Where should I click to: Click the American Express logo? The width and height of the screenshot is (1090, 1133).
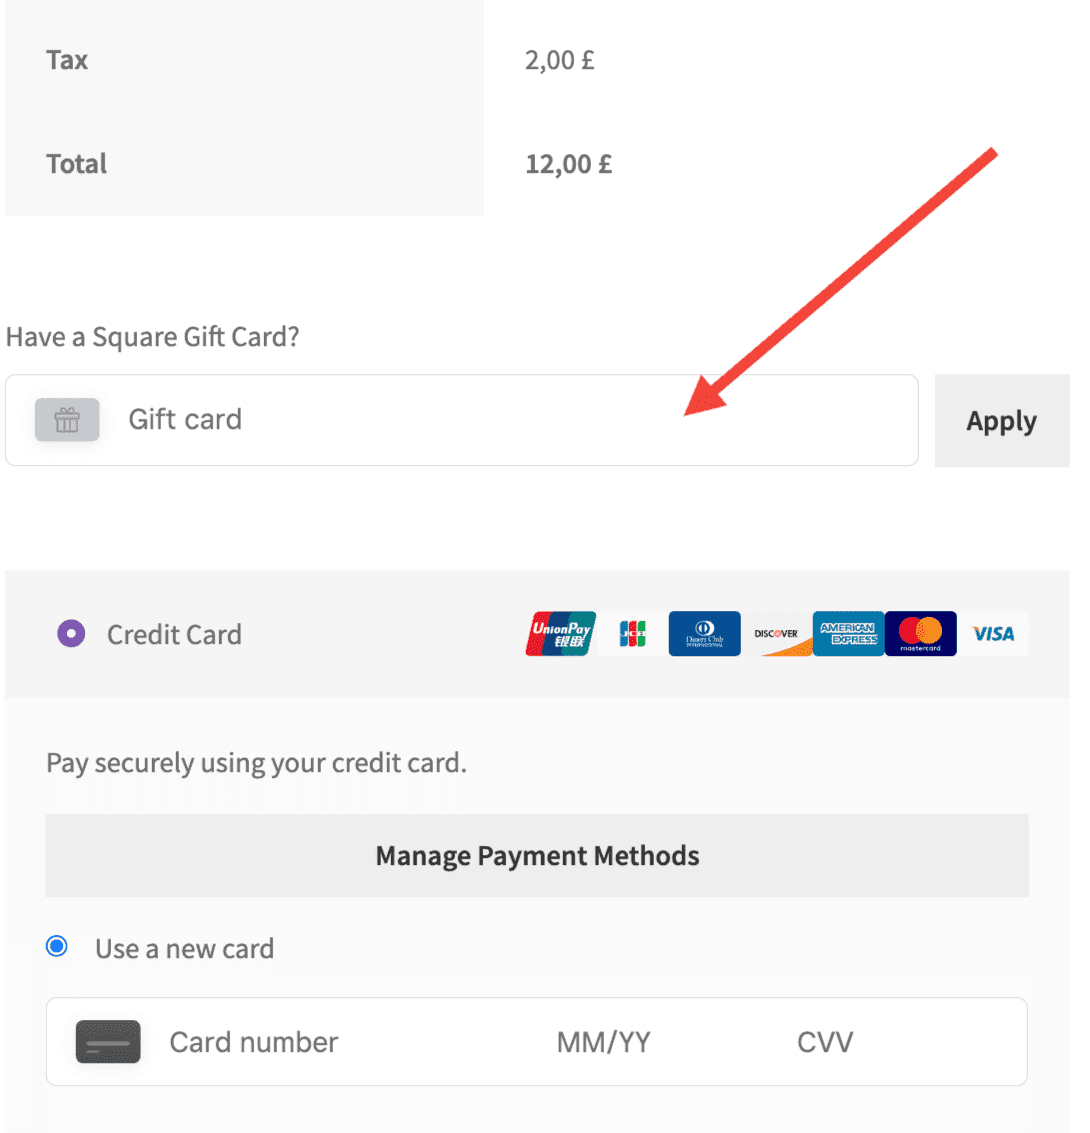(x=848, y=634)
